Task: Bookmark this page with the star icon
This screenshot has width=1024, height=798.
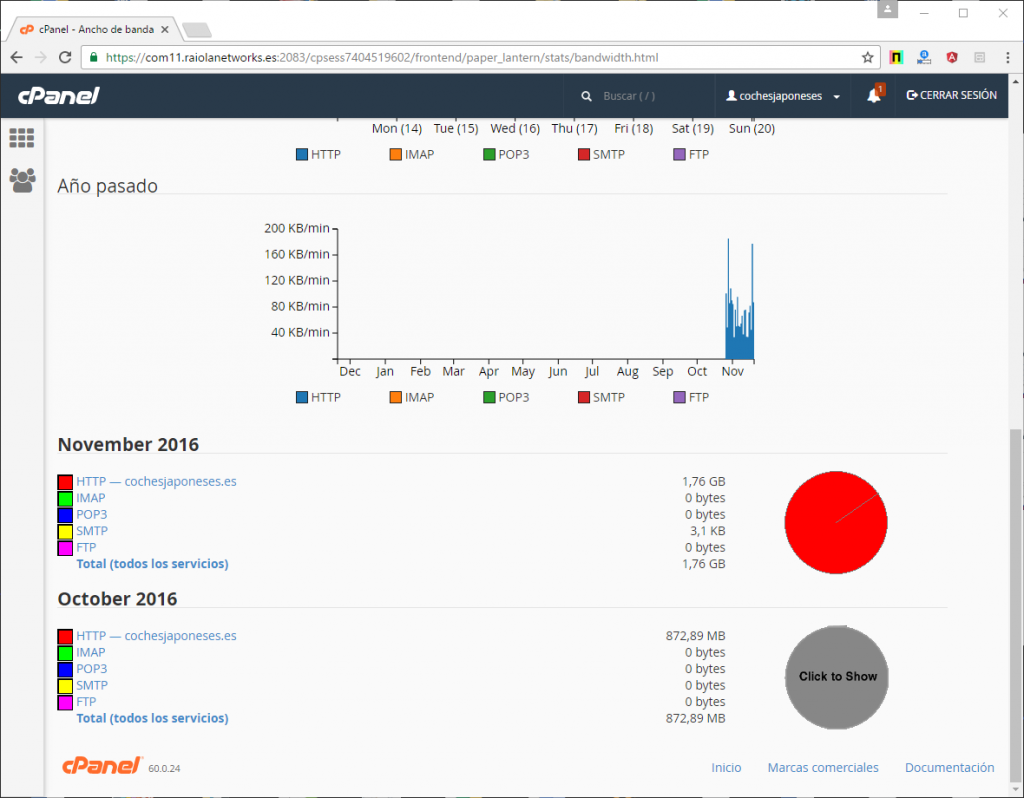Action: 867,57
